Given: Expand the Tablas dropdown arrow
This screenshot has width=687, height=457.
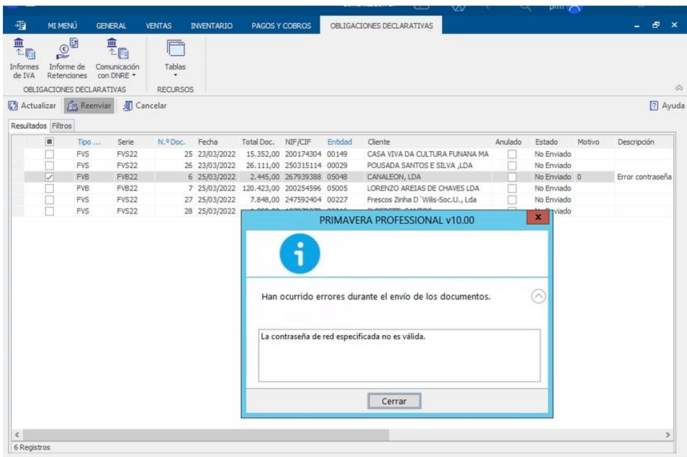Looking at the screenshot, I should pyautogui.click(x=175, y=76).
